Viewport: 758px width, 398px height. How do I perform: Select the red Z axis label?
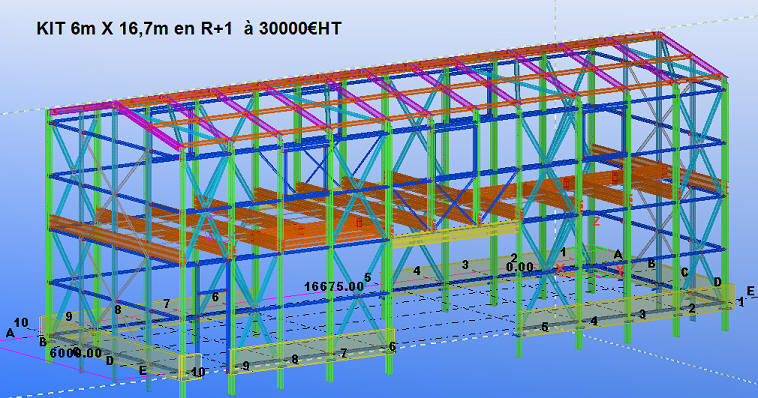597,221
